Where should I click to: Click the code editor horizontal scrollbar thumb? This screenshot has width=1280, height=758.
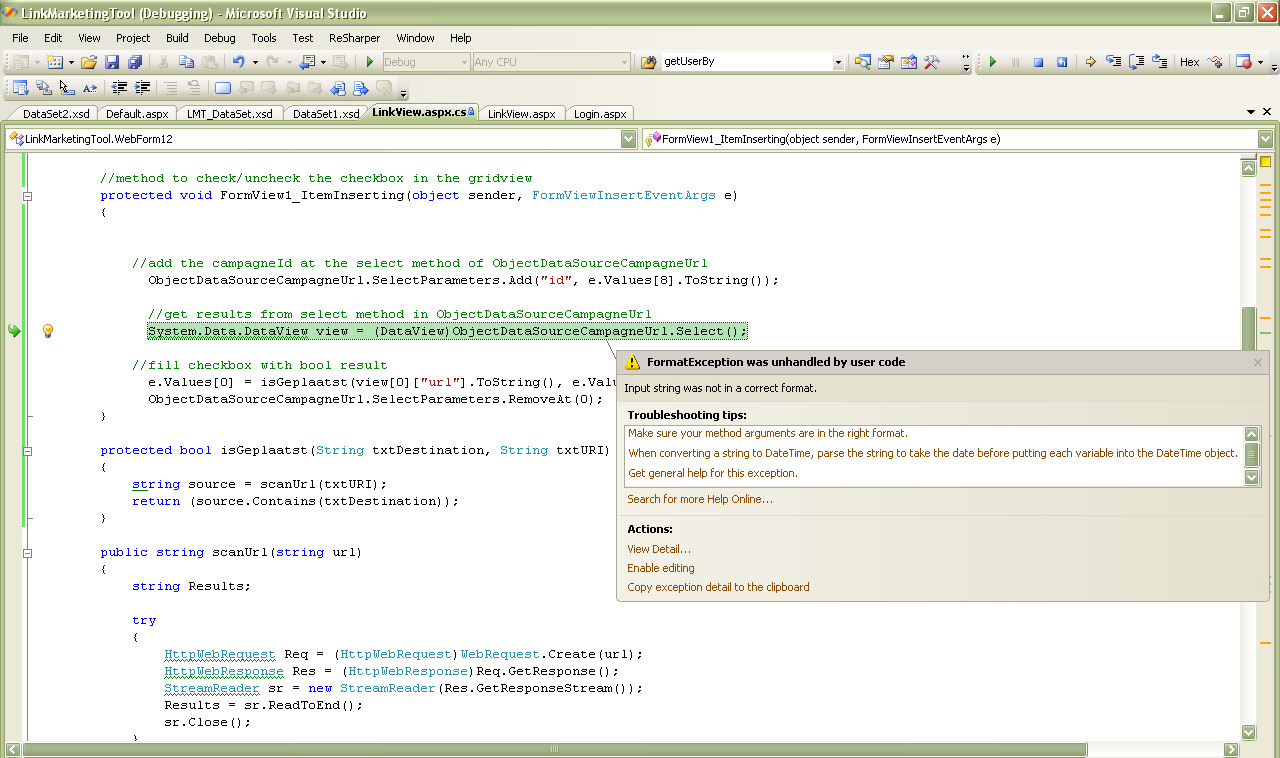[x=555, y=749]
